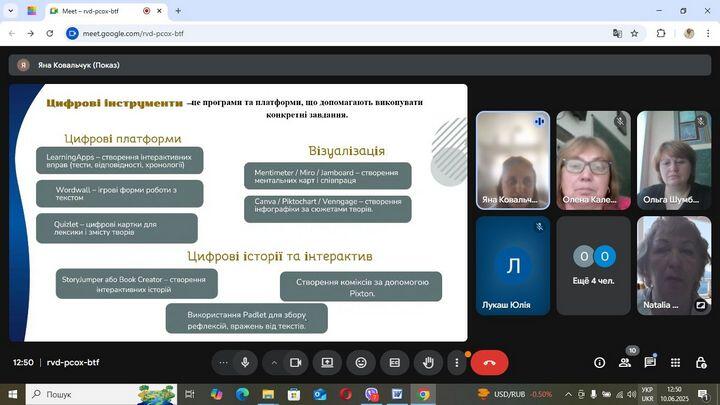
Task: Open a new browser tab
Action: tap(178, 11)
